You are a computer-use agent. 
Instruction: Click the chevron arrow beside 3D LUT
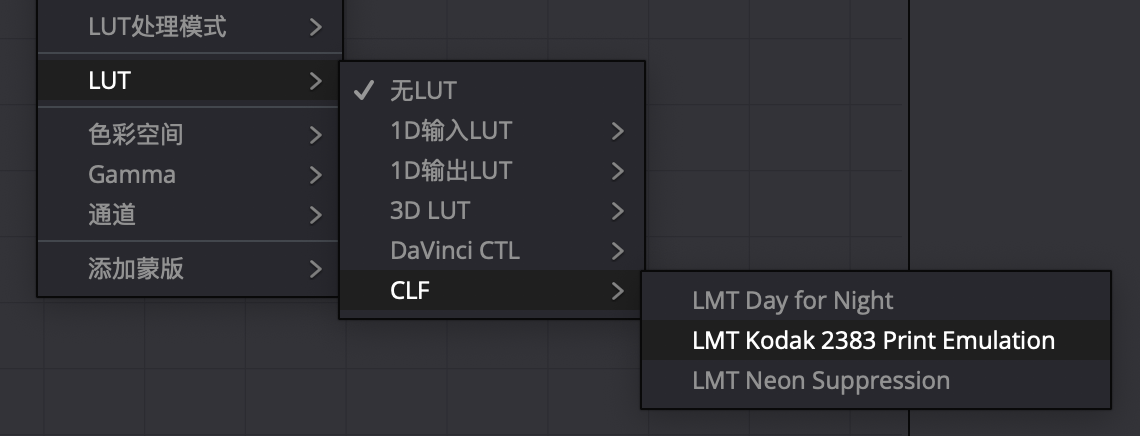617,211
